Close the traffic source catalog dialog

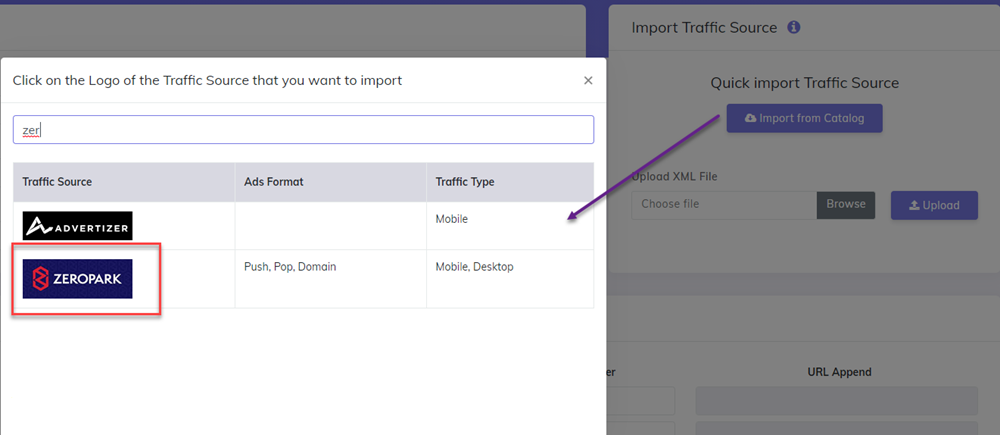point(588,80)
